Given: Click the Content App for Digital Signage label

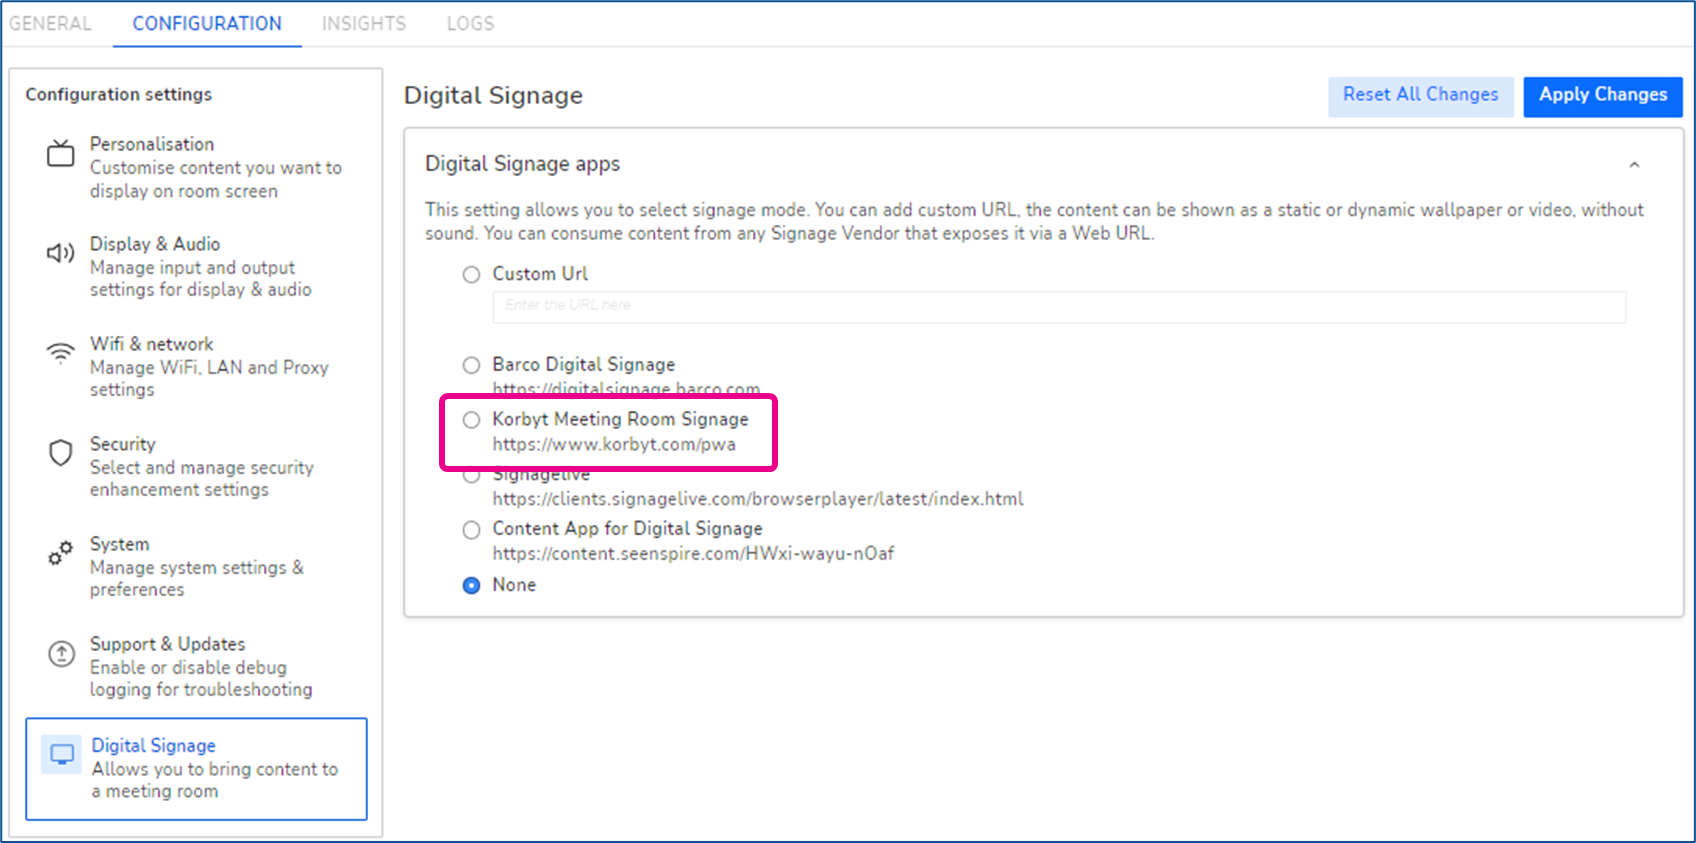Looking at the screenshot, I should (627, 529).
